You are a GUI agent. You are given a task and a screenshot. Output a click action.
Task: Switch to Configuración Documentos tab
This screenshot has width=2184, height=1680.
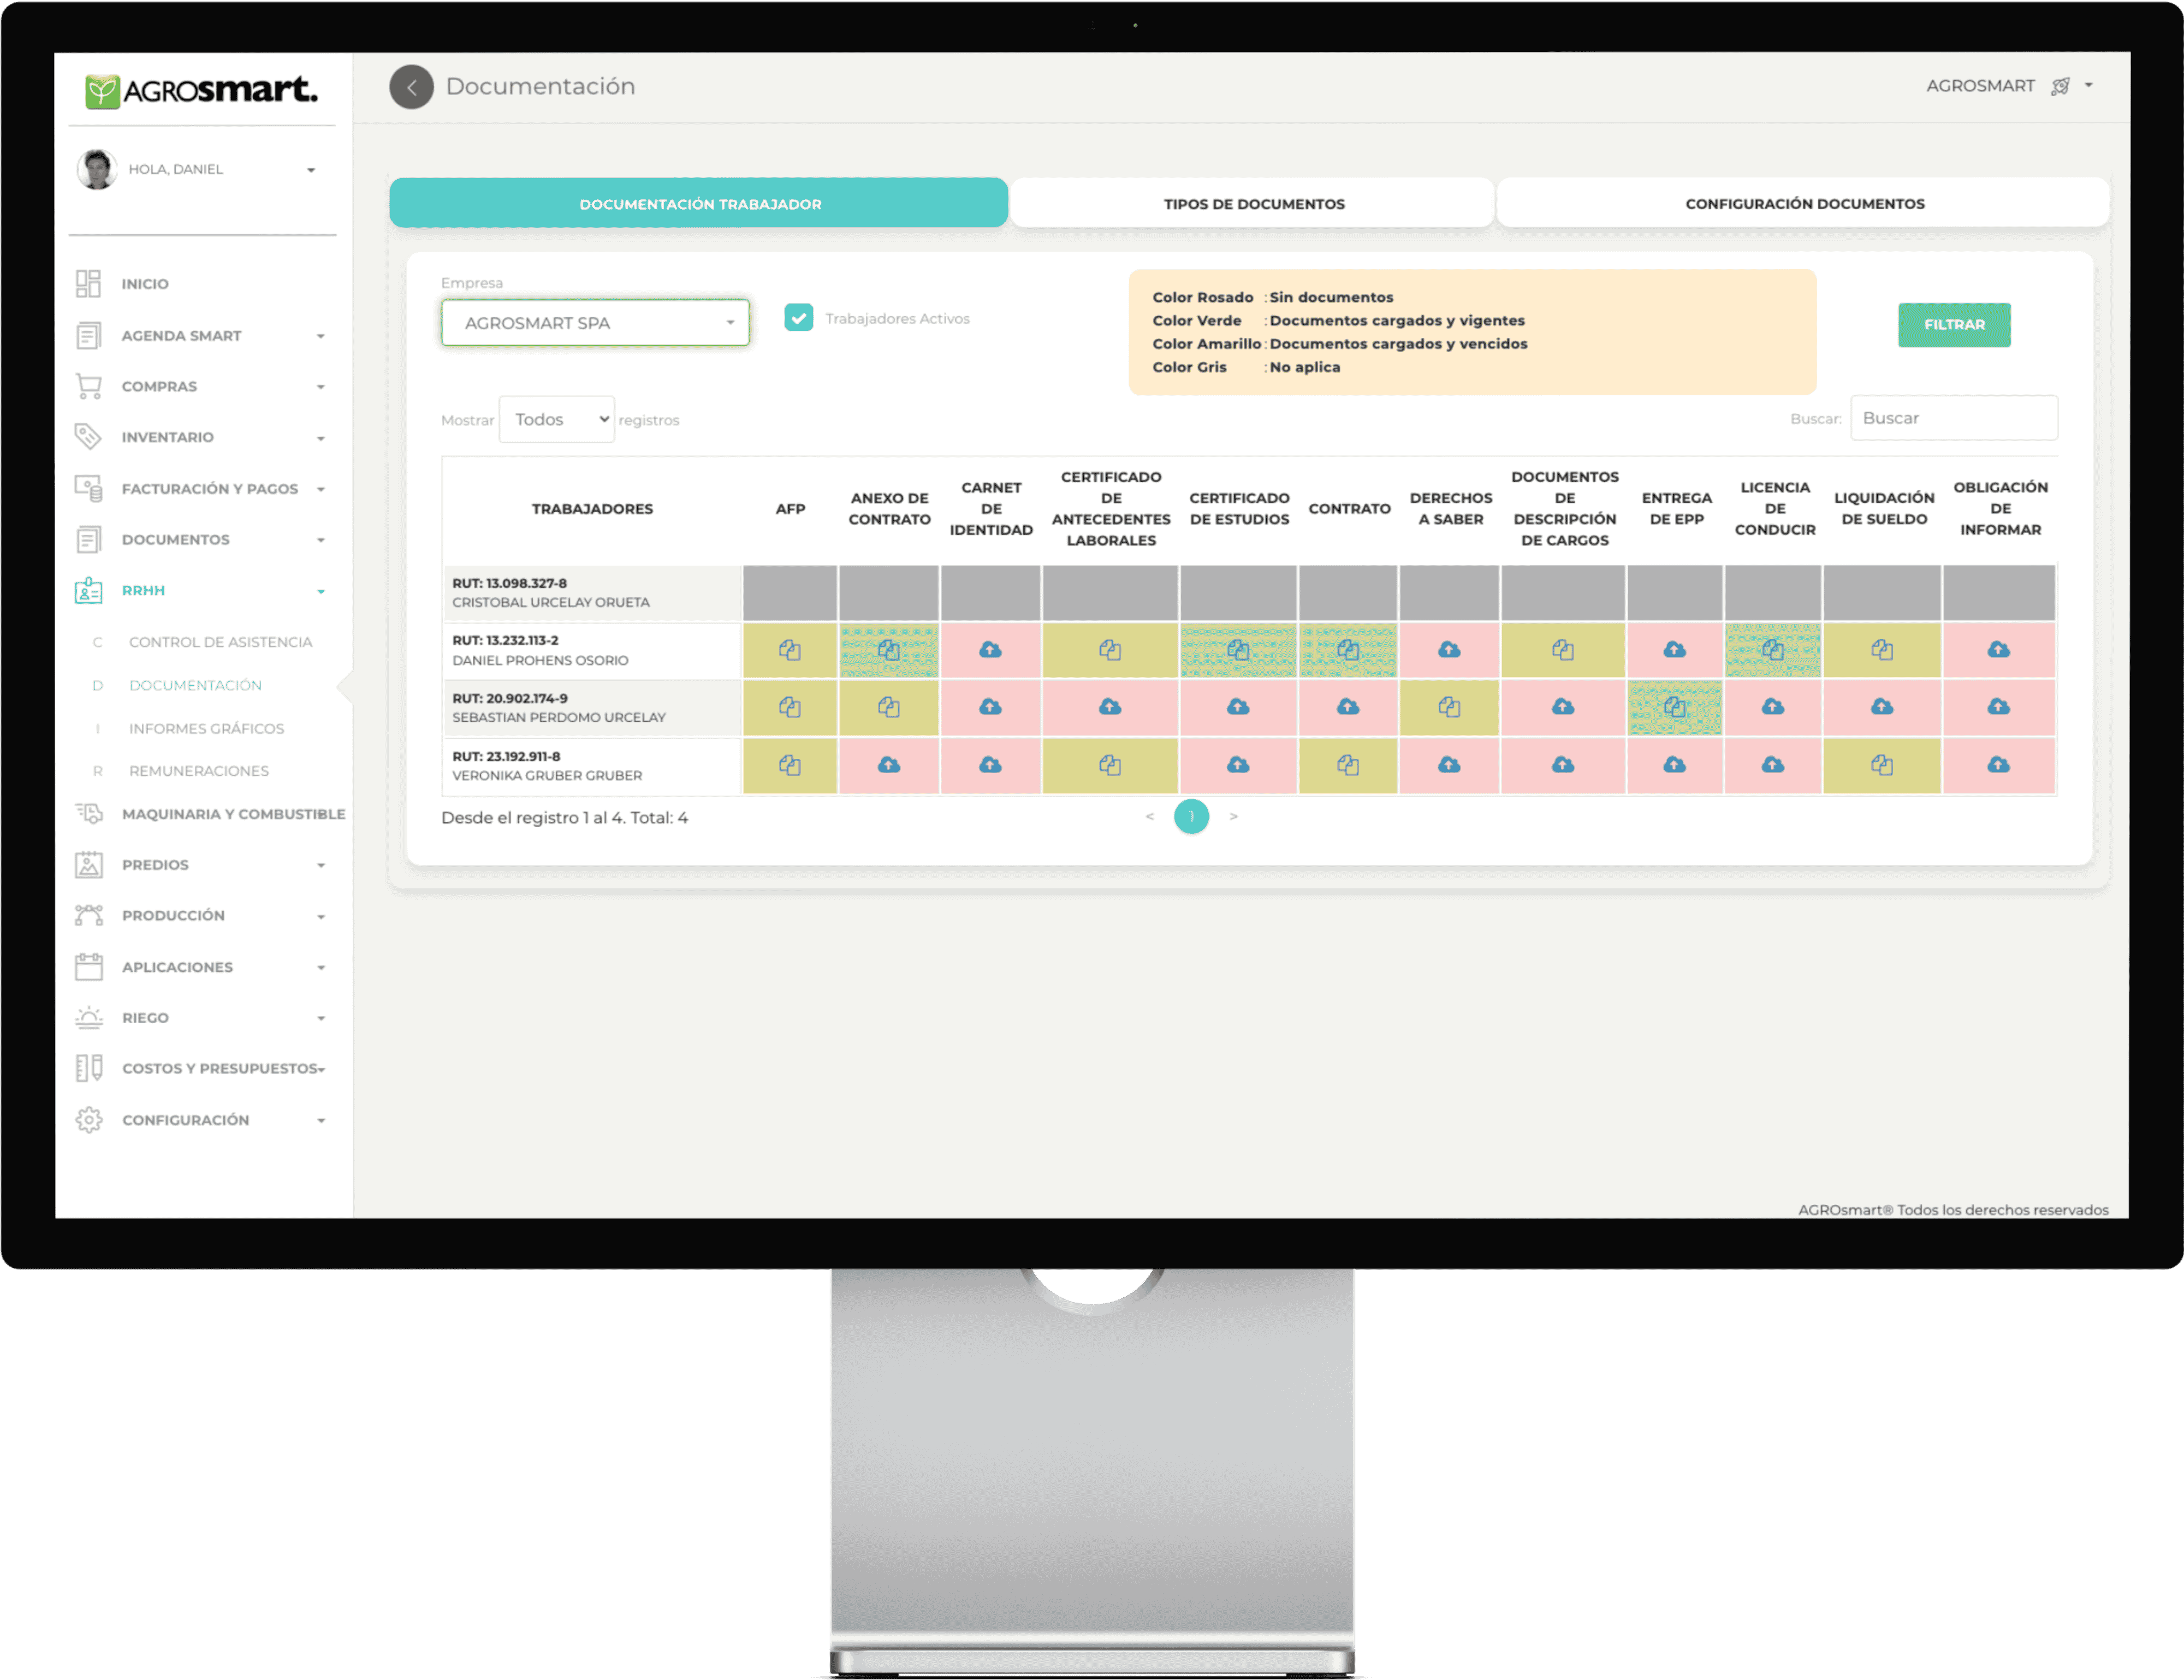tap(1804, 204)
